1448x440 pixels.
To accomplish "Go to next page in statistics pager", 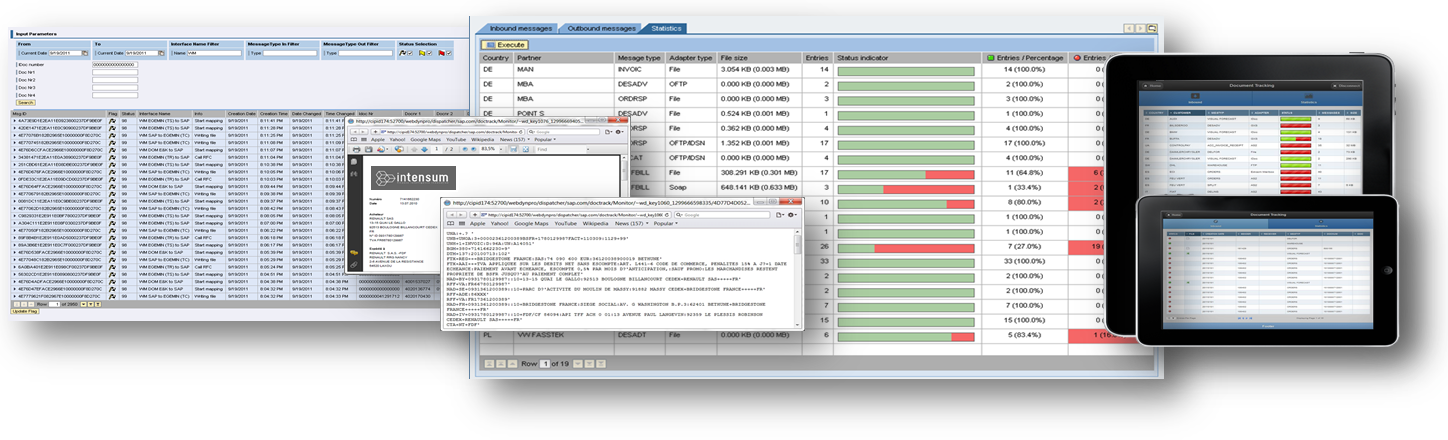I will 589,364.
